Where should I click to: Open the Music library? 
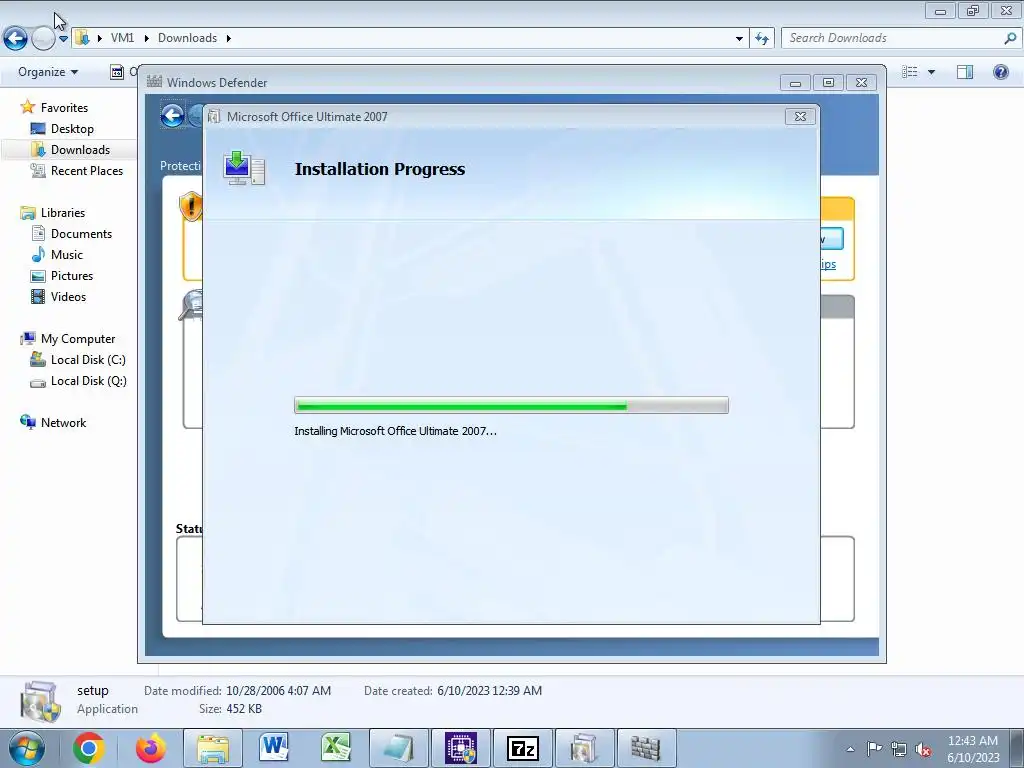click(x=67, y=255)
